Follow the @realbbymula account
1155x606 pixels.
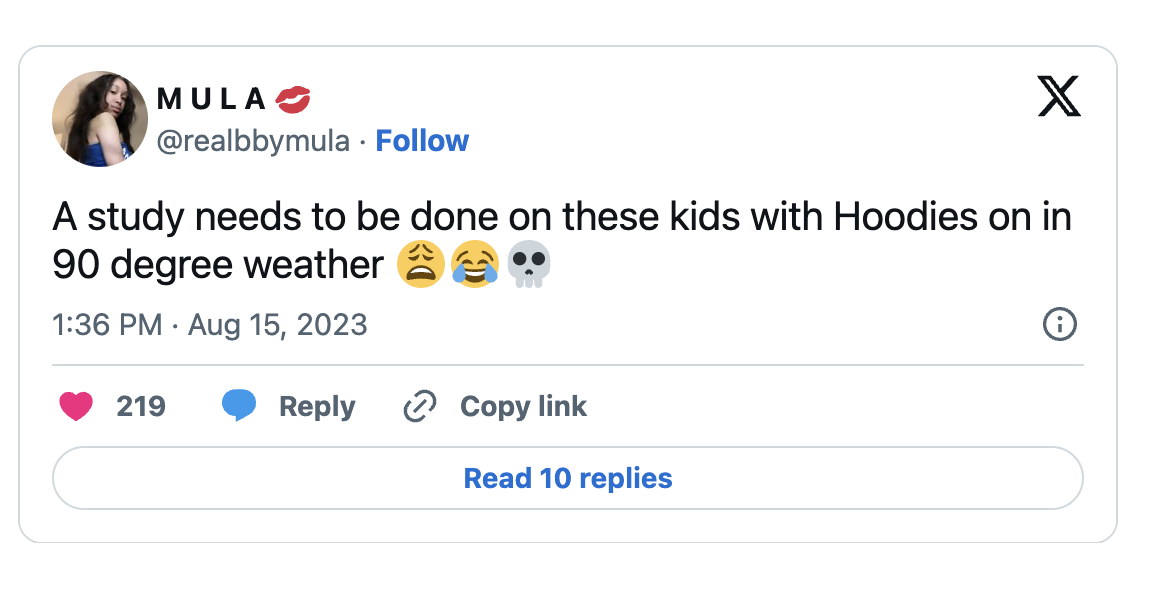(x=422, y=140)
